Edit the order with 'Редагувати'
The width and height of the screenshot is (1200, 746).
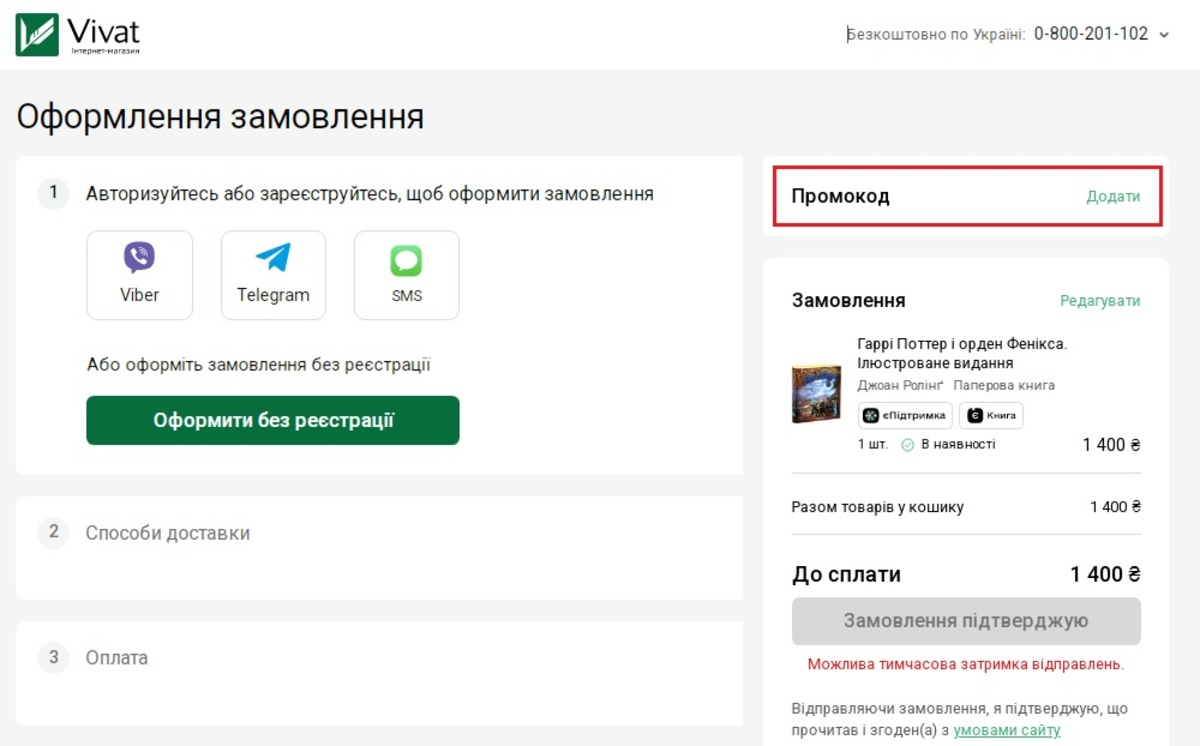[1100, 300]
